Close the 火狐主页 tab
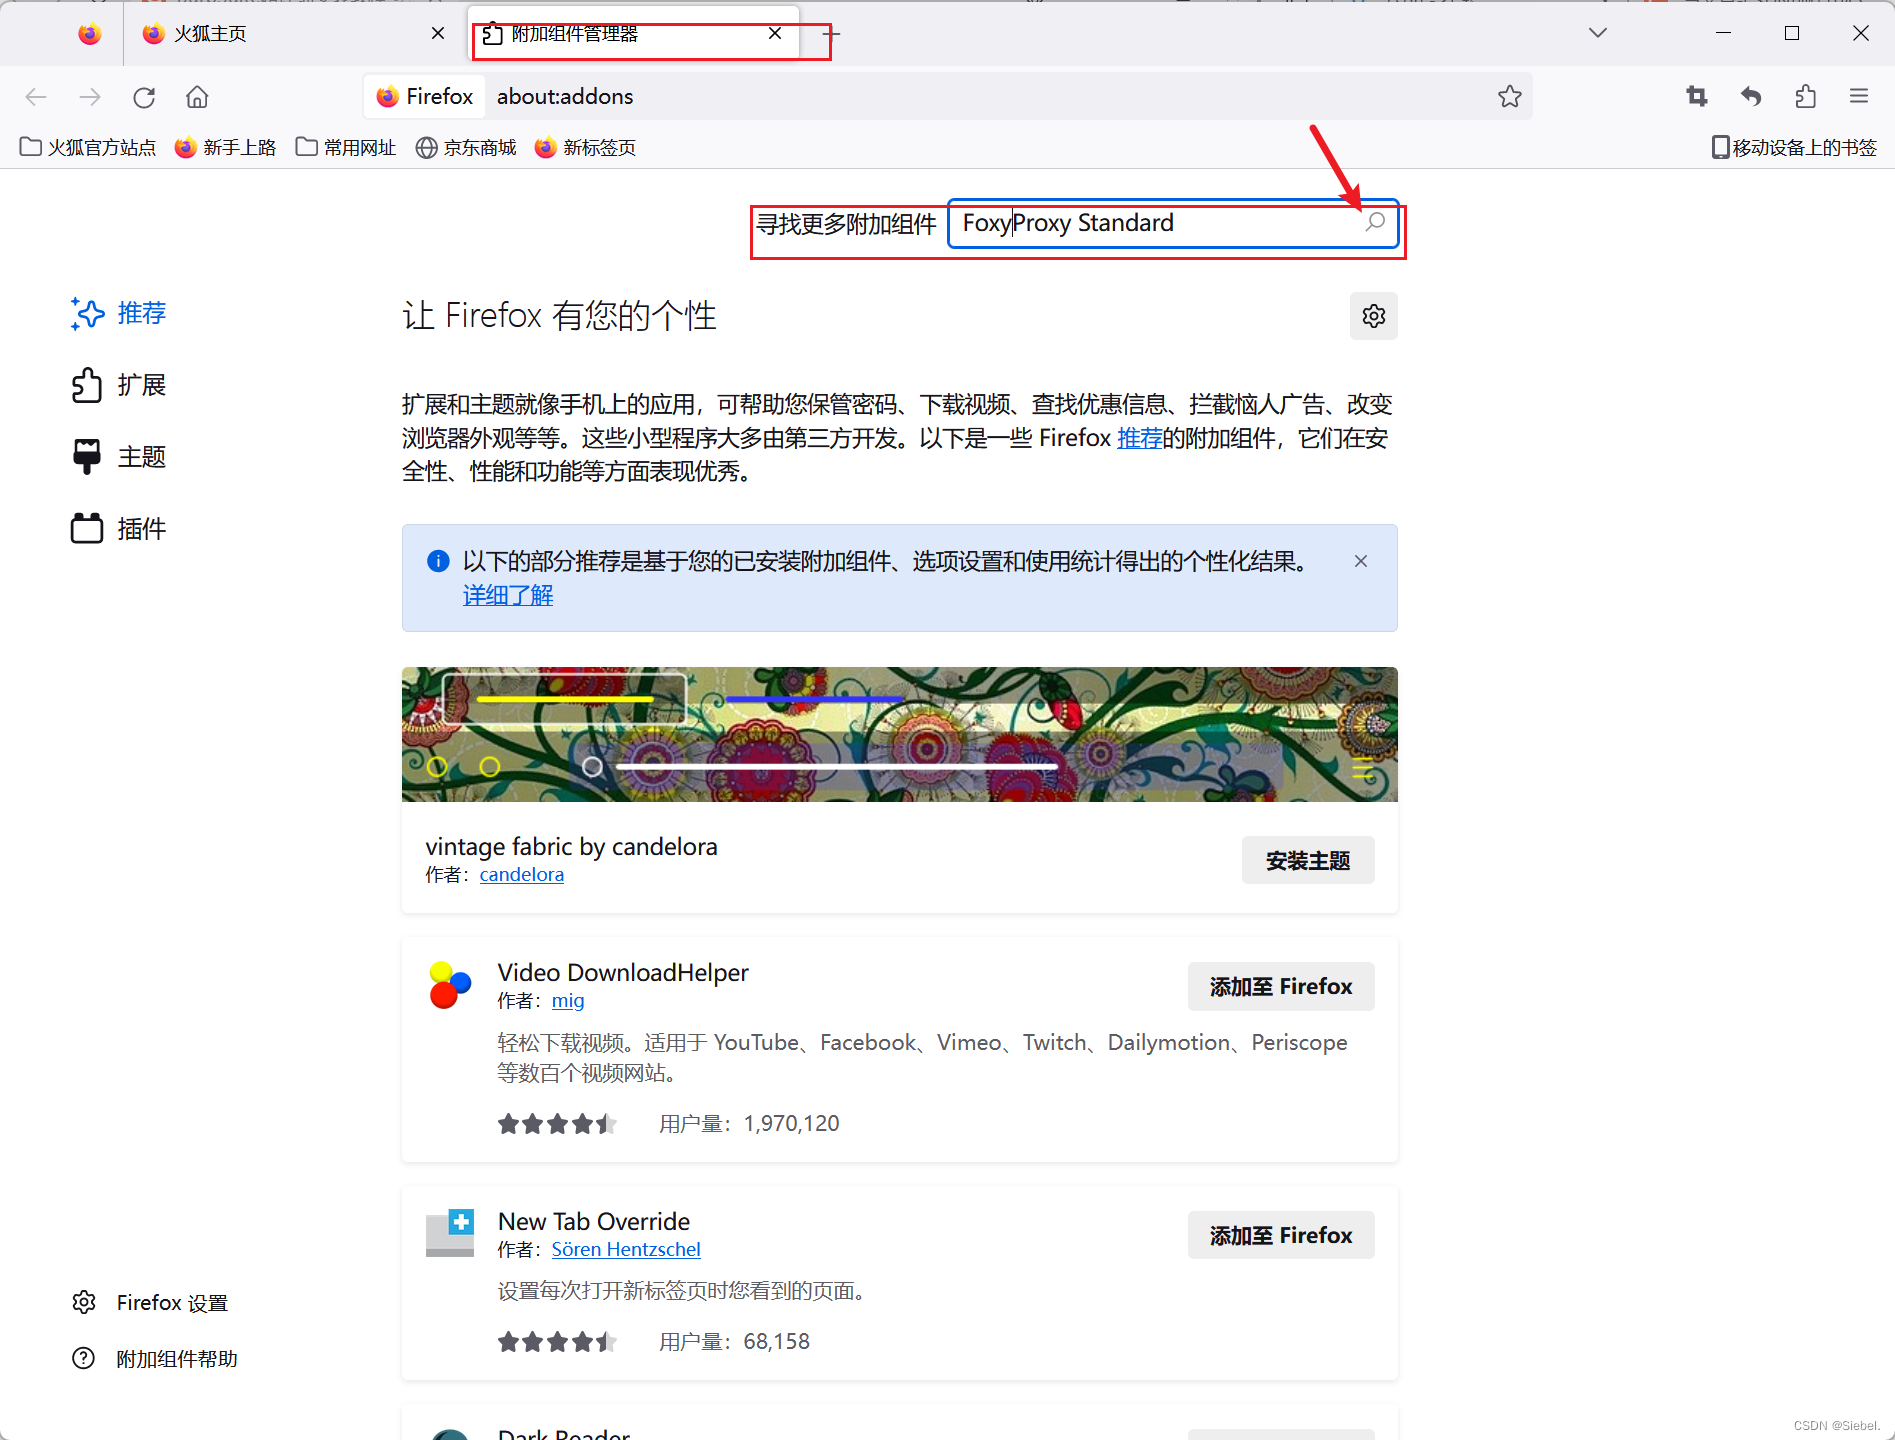 tap(438, 33)
